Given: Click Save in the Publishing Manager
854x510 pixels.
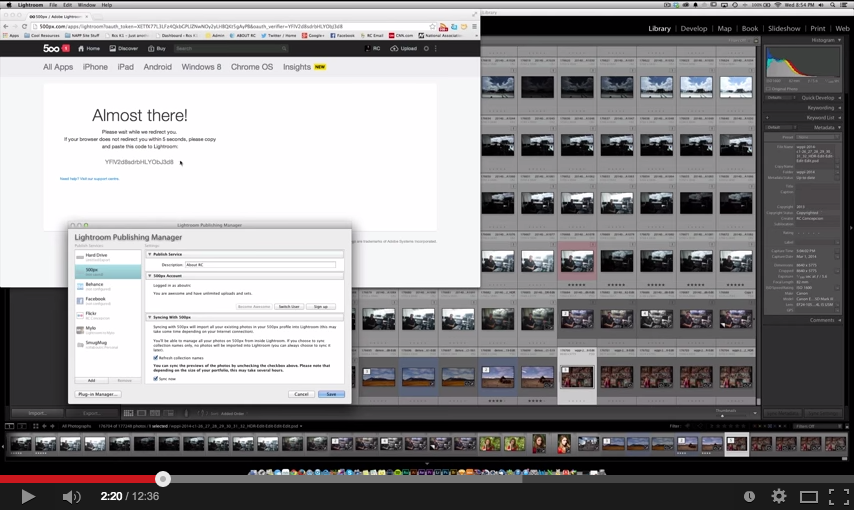Looking at the screenshot, I should pos(331,394).
